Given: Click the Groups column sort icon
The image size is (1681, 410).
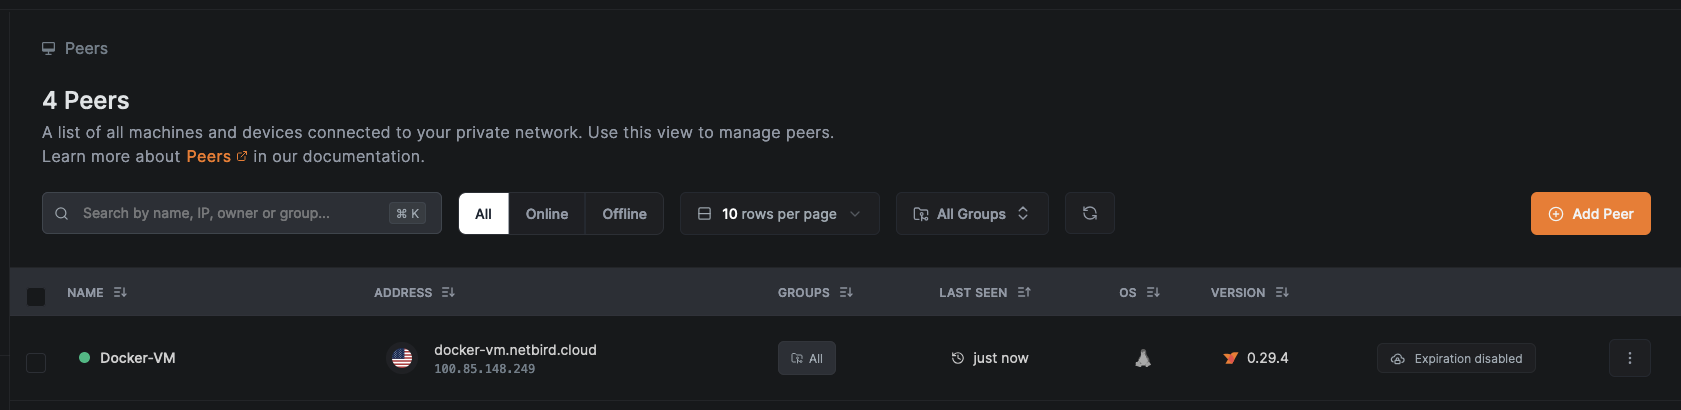Looking at the screenshot, I should click(846, 293).
